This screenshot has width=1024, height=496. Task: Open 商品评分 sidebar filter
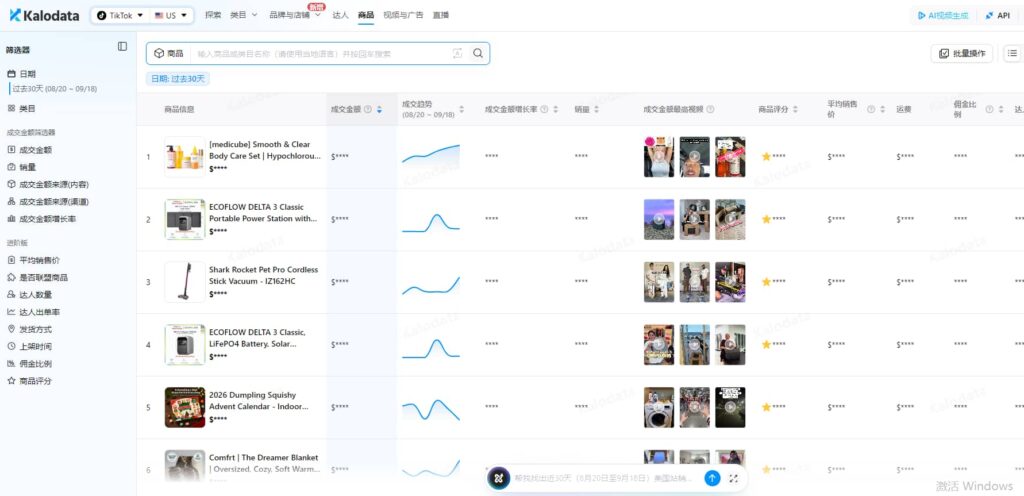[29, 381]
